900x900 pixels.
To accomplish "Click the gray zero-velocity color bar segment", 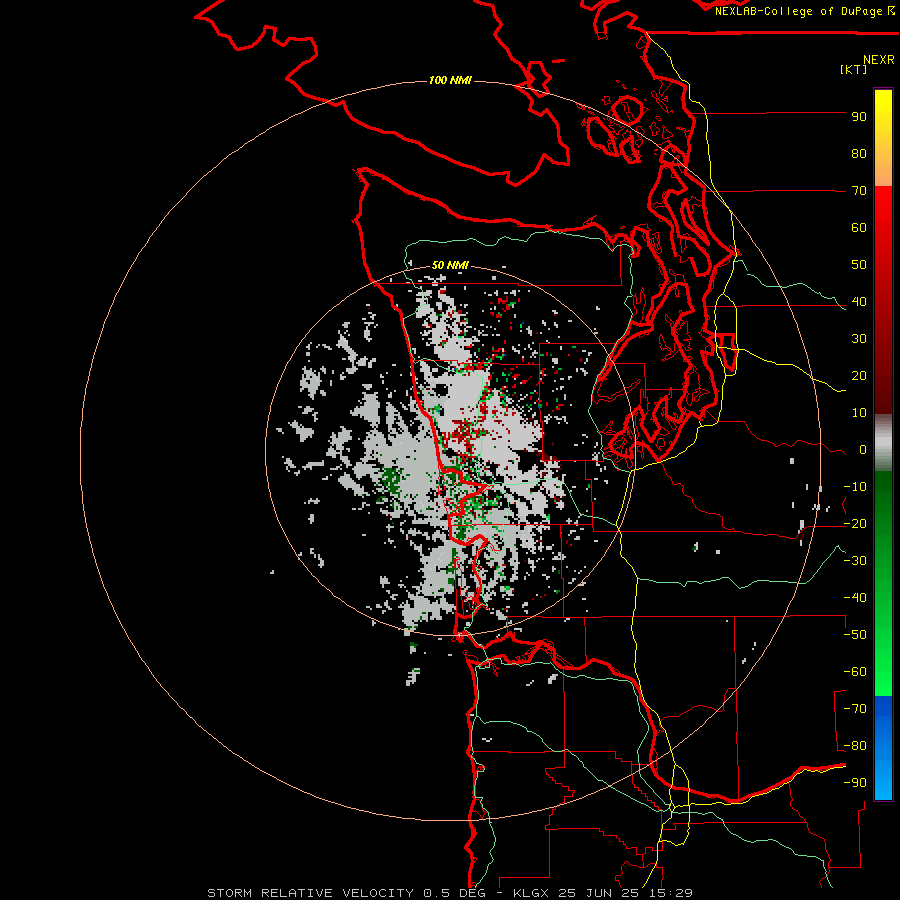I will [883, 443].
